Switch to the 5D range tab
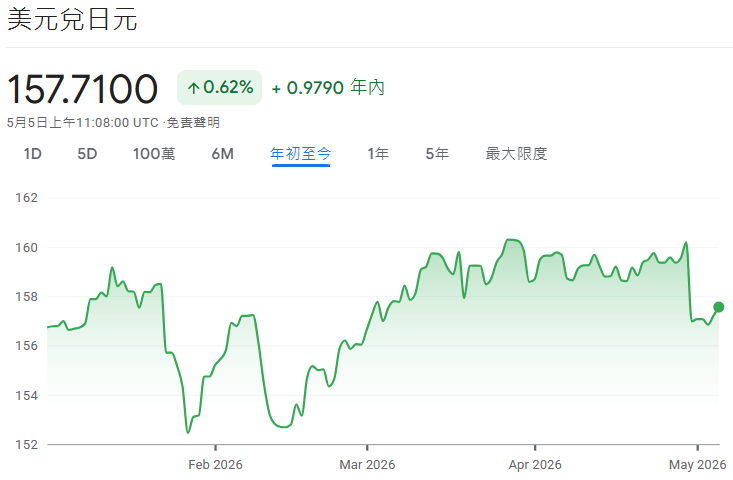The image size is (733, 480). point(87,154)
